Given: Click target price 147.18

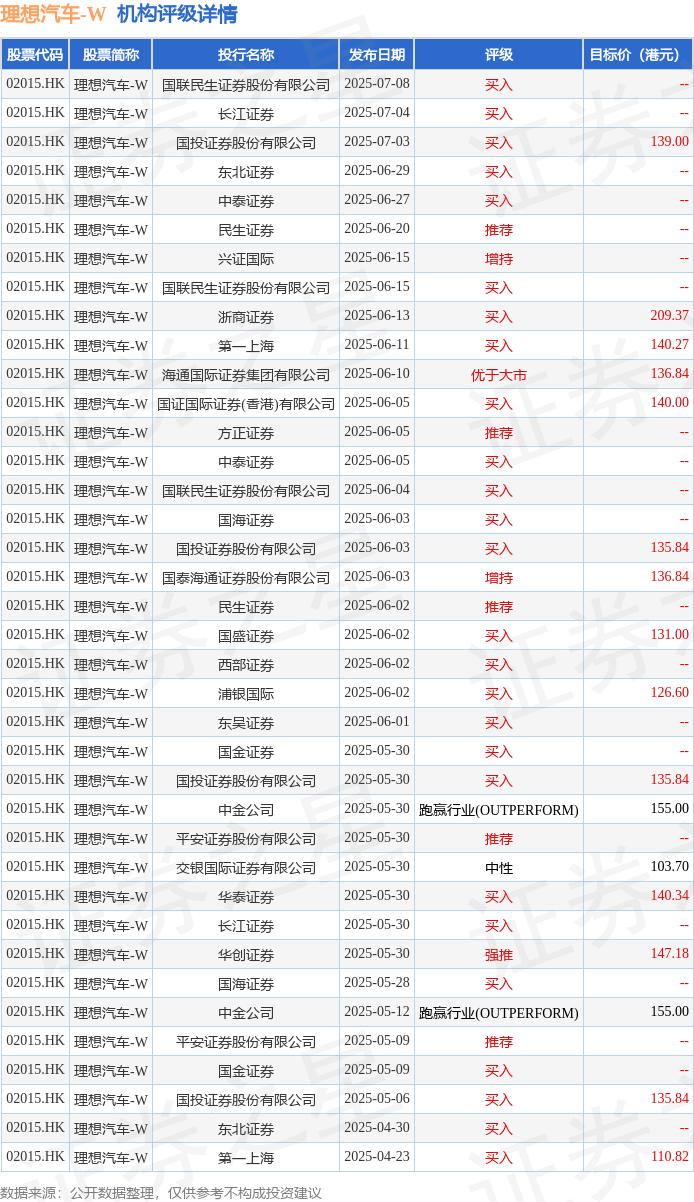Looking at the screenshot, I should click(669, 954).
